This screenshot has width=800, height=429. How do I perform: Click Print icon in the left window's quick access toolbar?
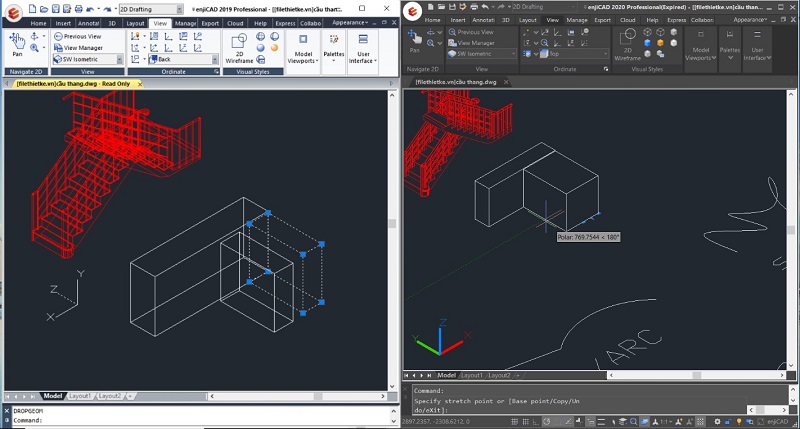(79, 9)
